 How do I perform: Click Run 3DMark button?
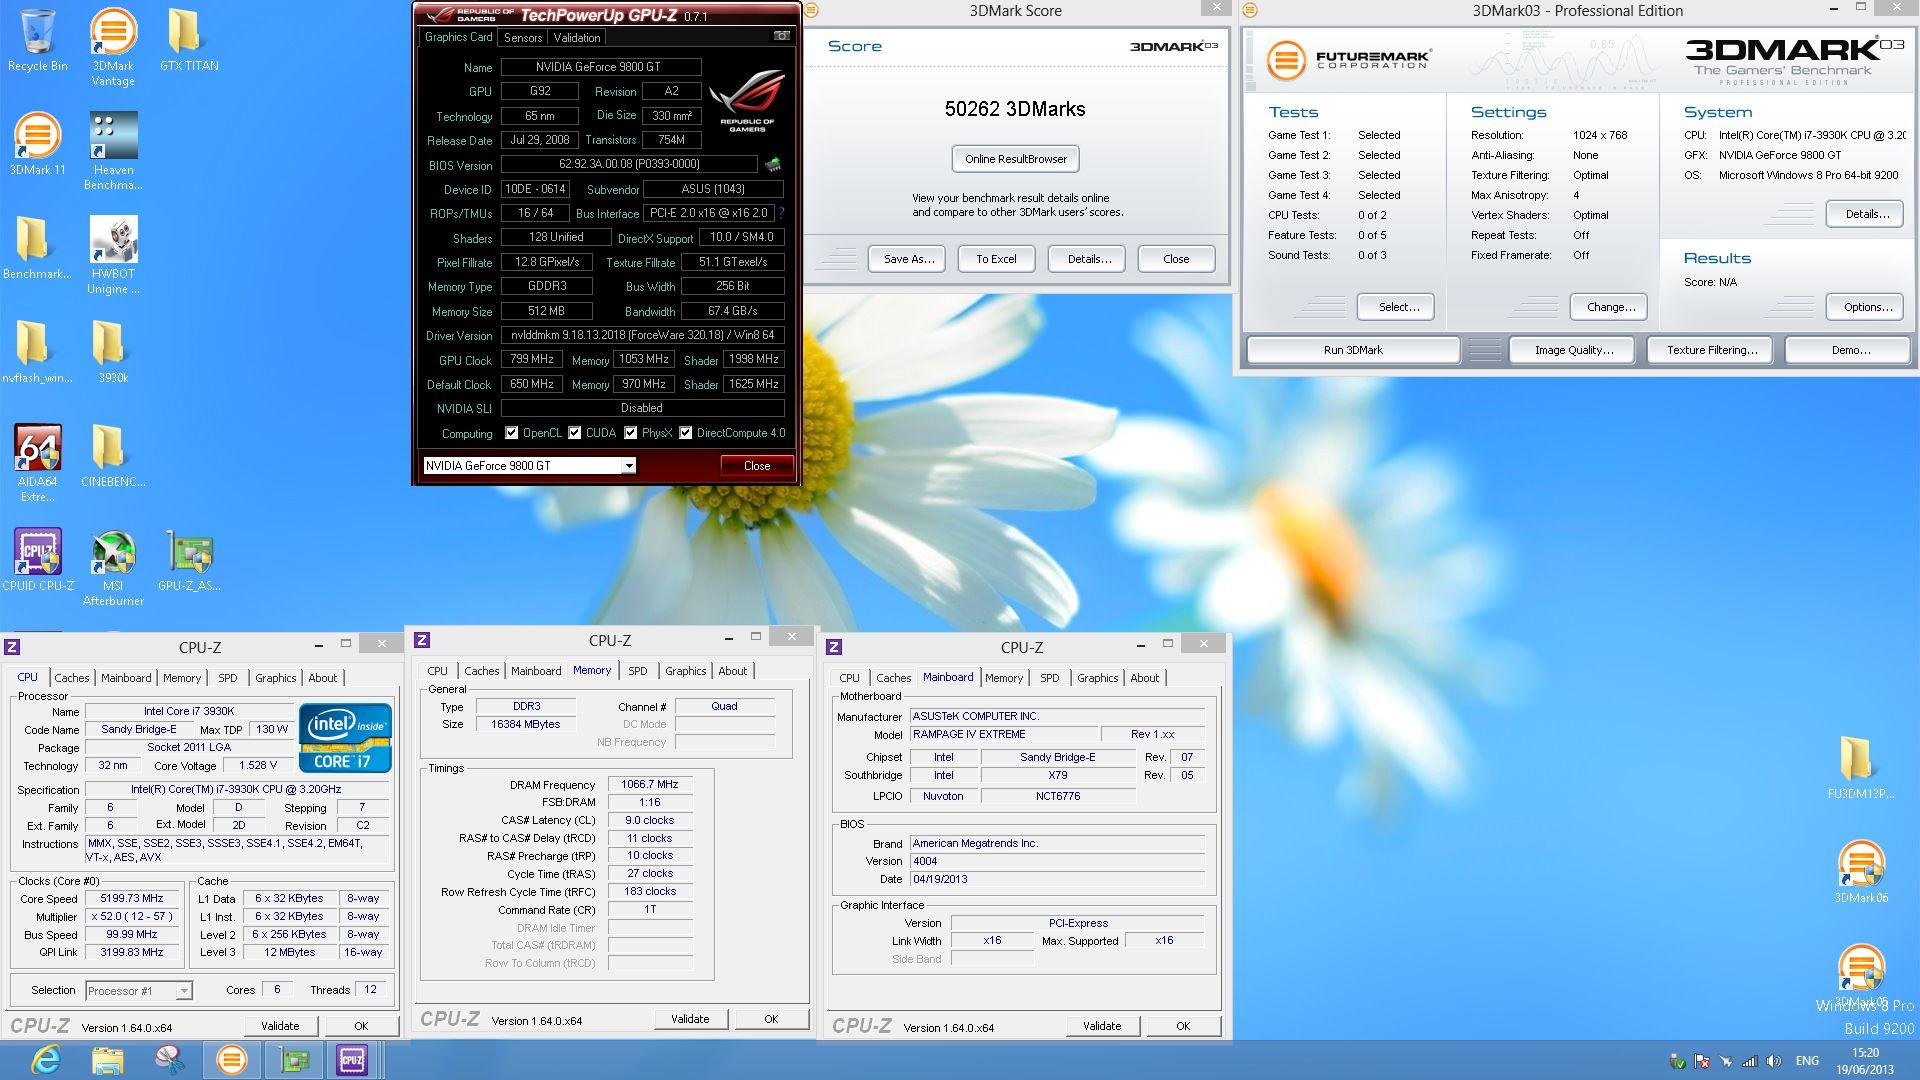pos(1352,350)
